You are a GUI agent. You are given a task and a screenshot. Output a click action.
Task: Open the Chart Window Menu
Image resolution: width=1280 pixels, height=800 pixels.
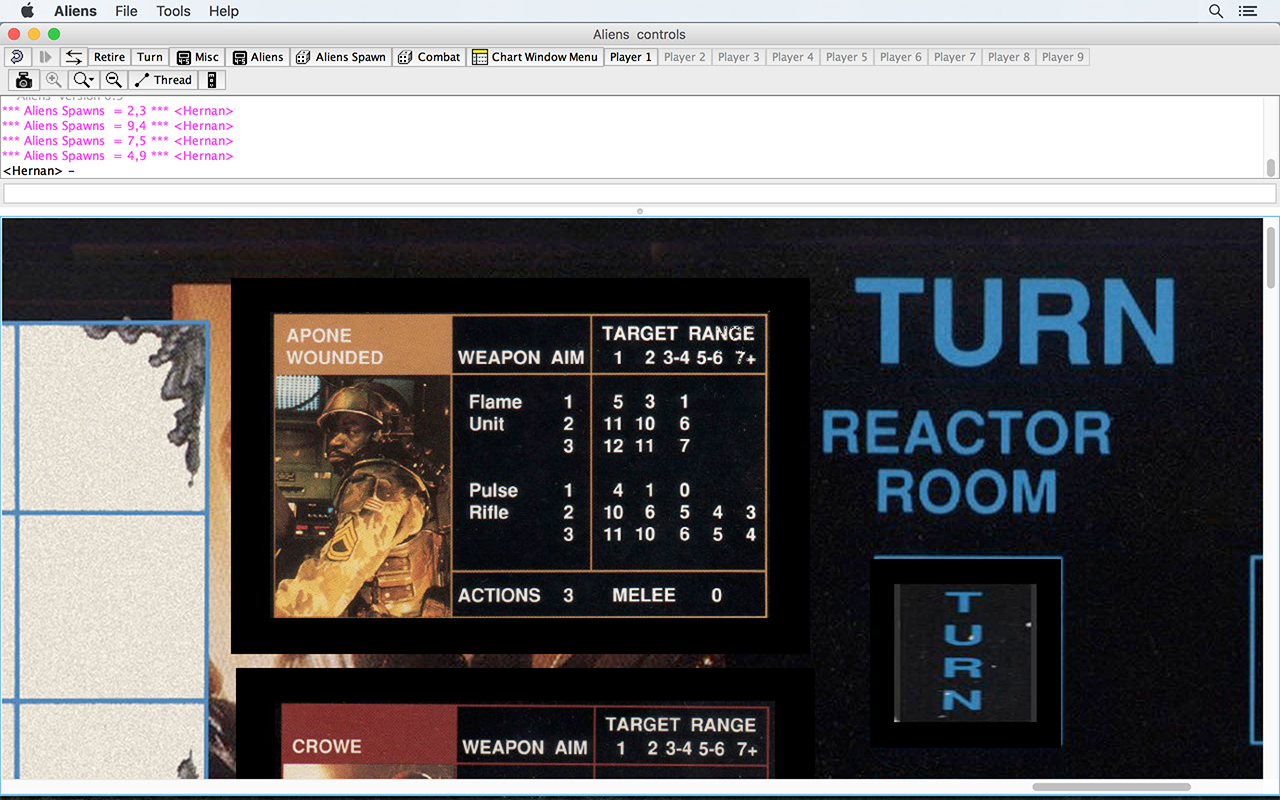[535, 57]
